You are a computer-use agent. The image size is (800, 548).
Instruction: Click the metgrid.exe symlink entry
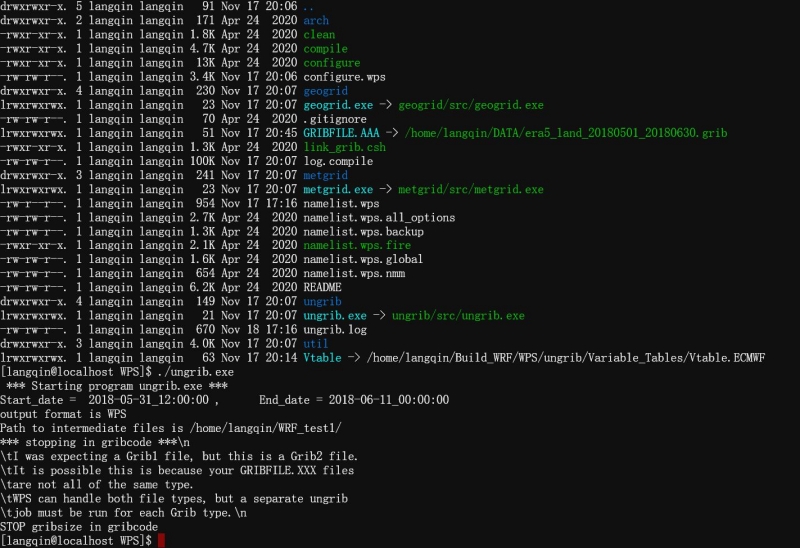[x=338, y=189]
